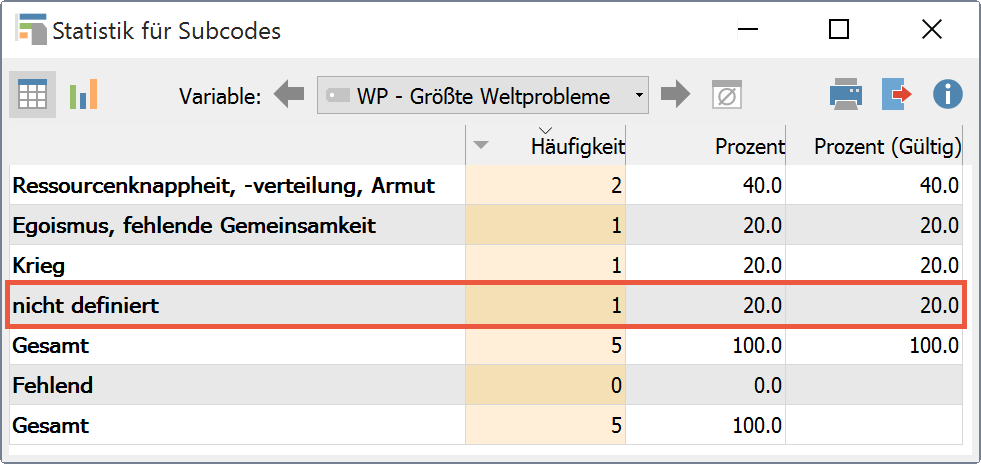This screenshot has height=464, width=981.
Task: Switch to table view icon
Action: [x=32, y=95]
